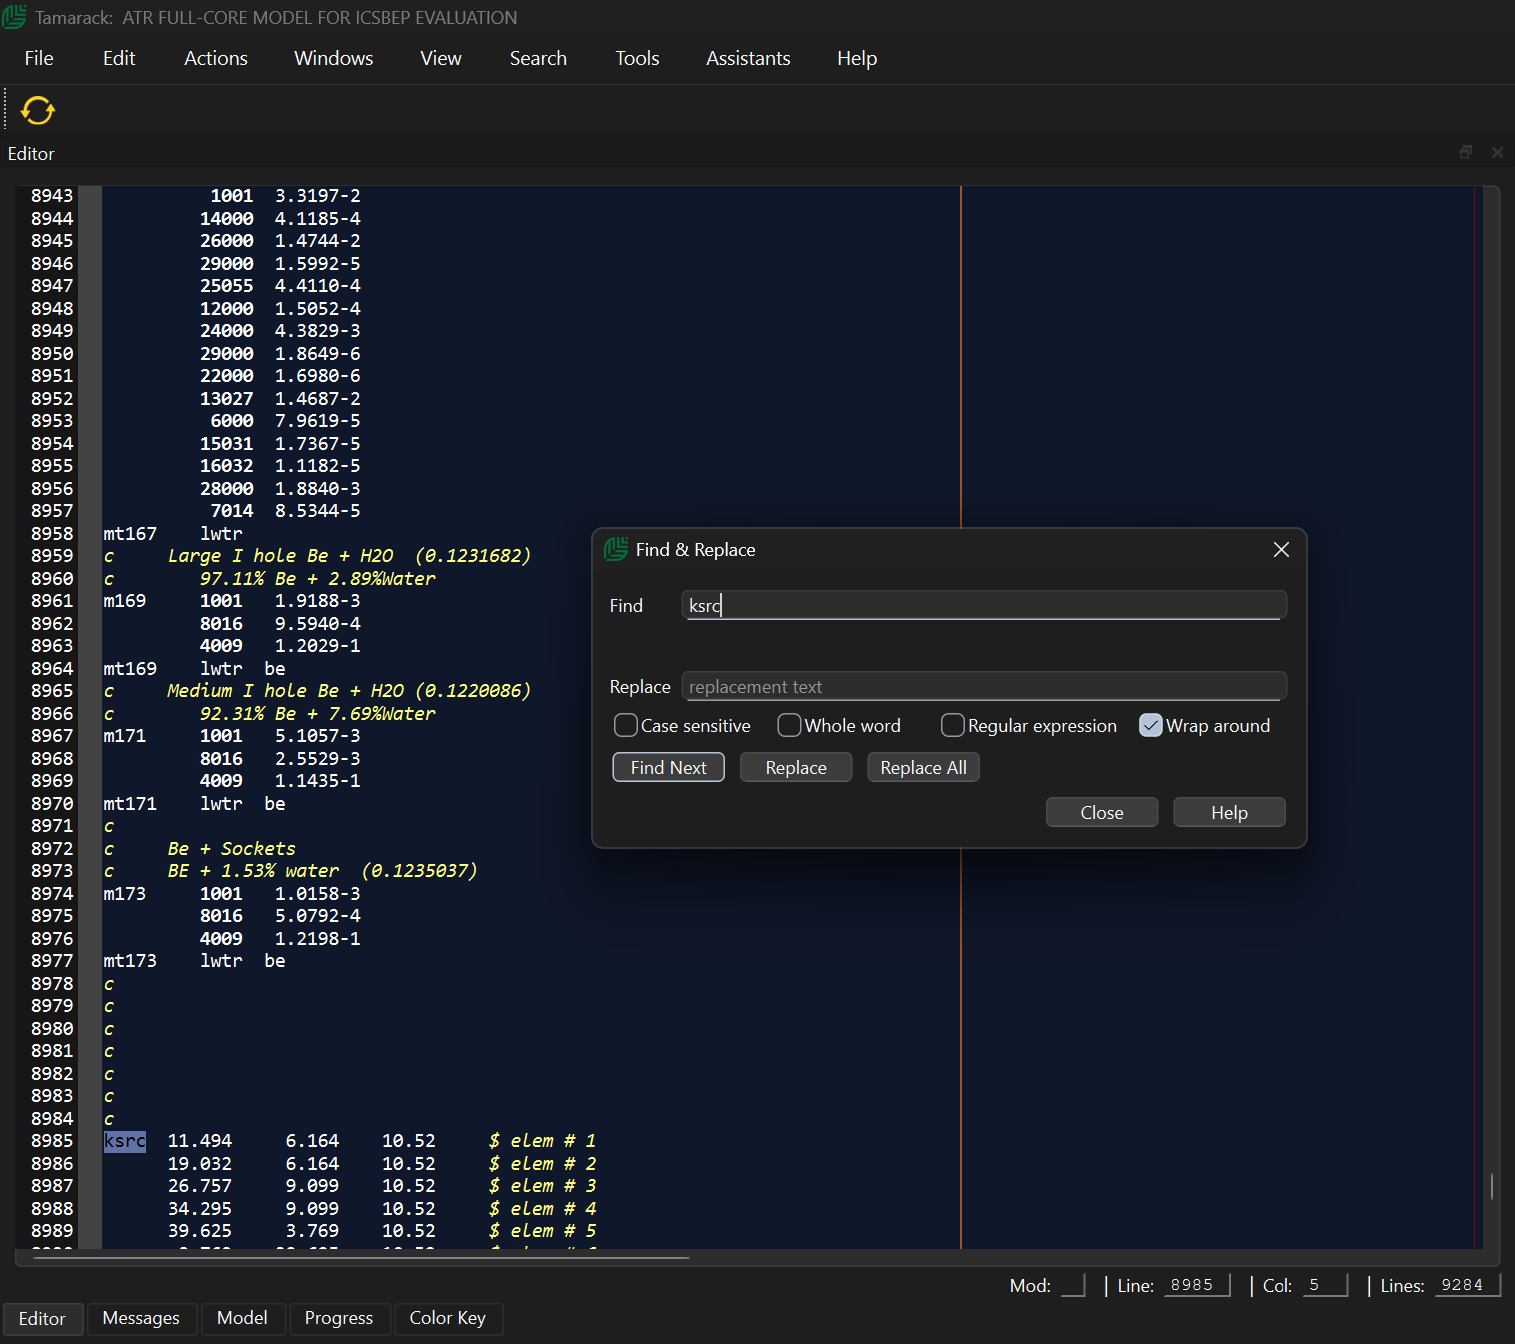Switch to the Color Key tab
1515x1344 pixels.
tap(448, 1318)
